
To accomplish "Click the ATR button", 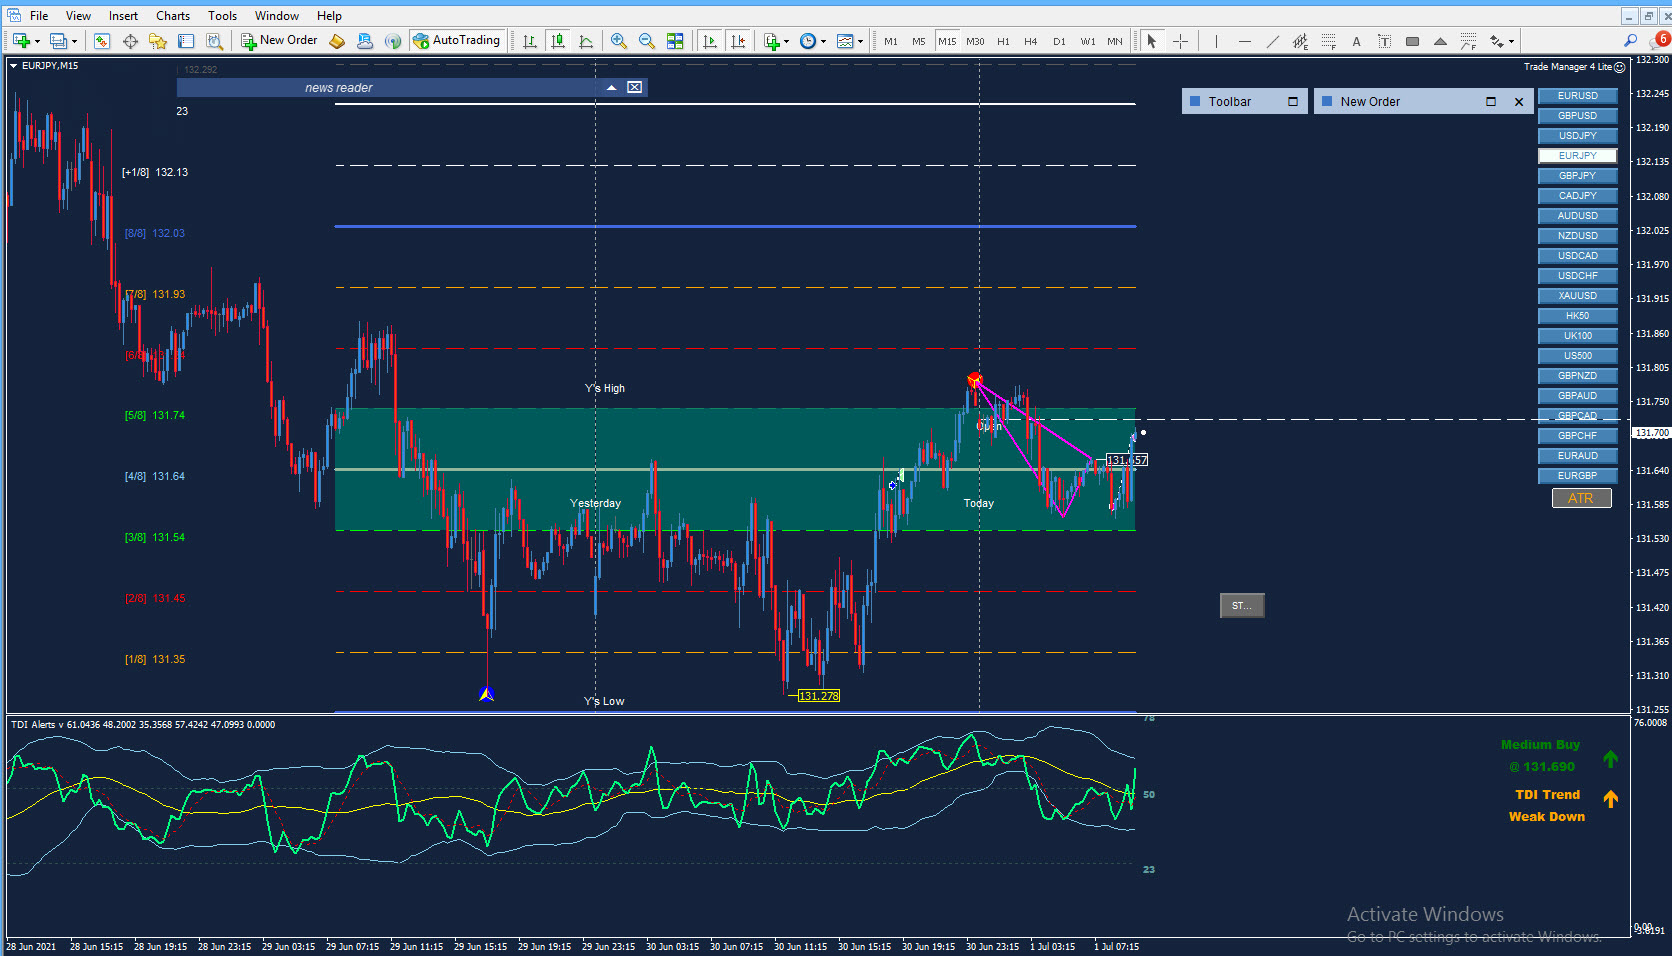I will tap(1581, 498).
